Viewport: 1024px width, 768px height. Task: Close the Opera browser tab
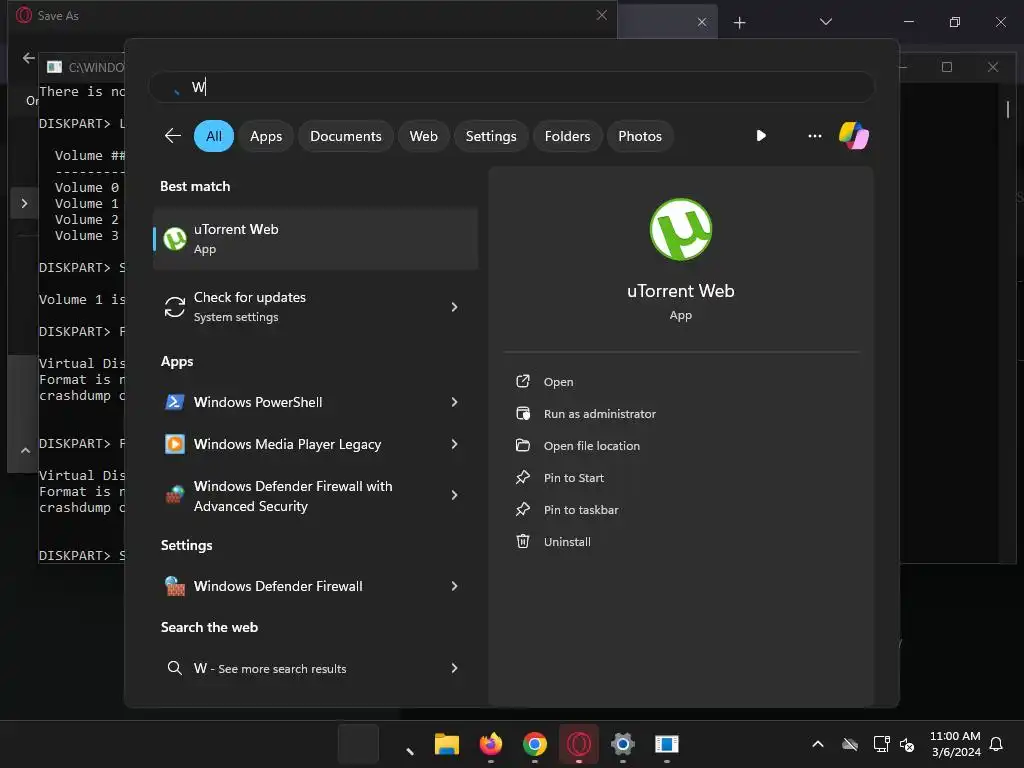pyautogui.click(x=702, y=22)
